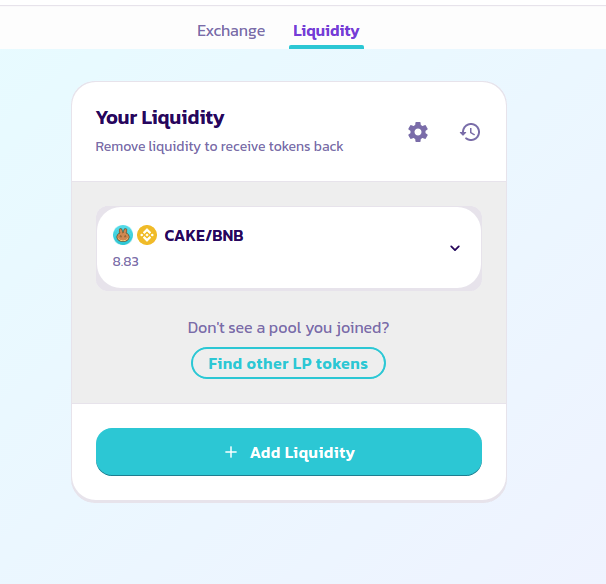Click 'Remove liquidity to receive tokens back' subtitle
This screenshot has height=584, width=606.
tap(220, 146)
